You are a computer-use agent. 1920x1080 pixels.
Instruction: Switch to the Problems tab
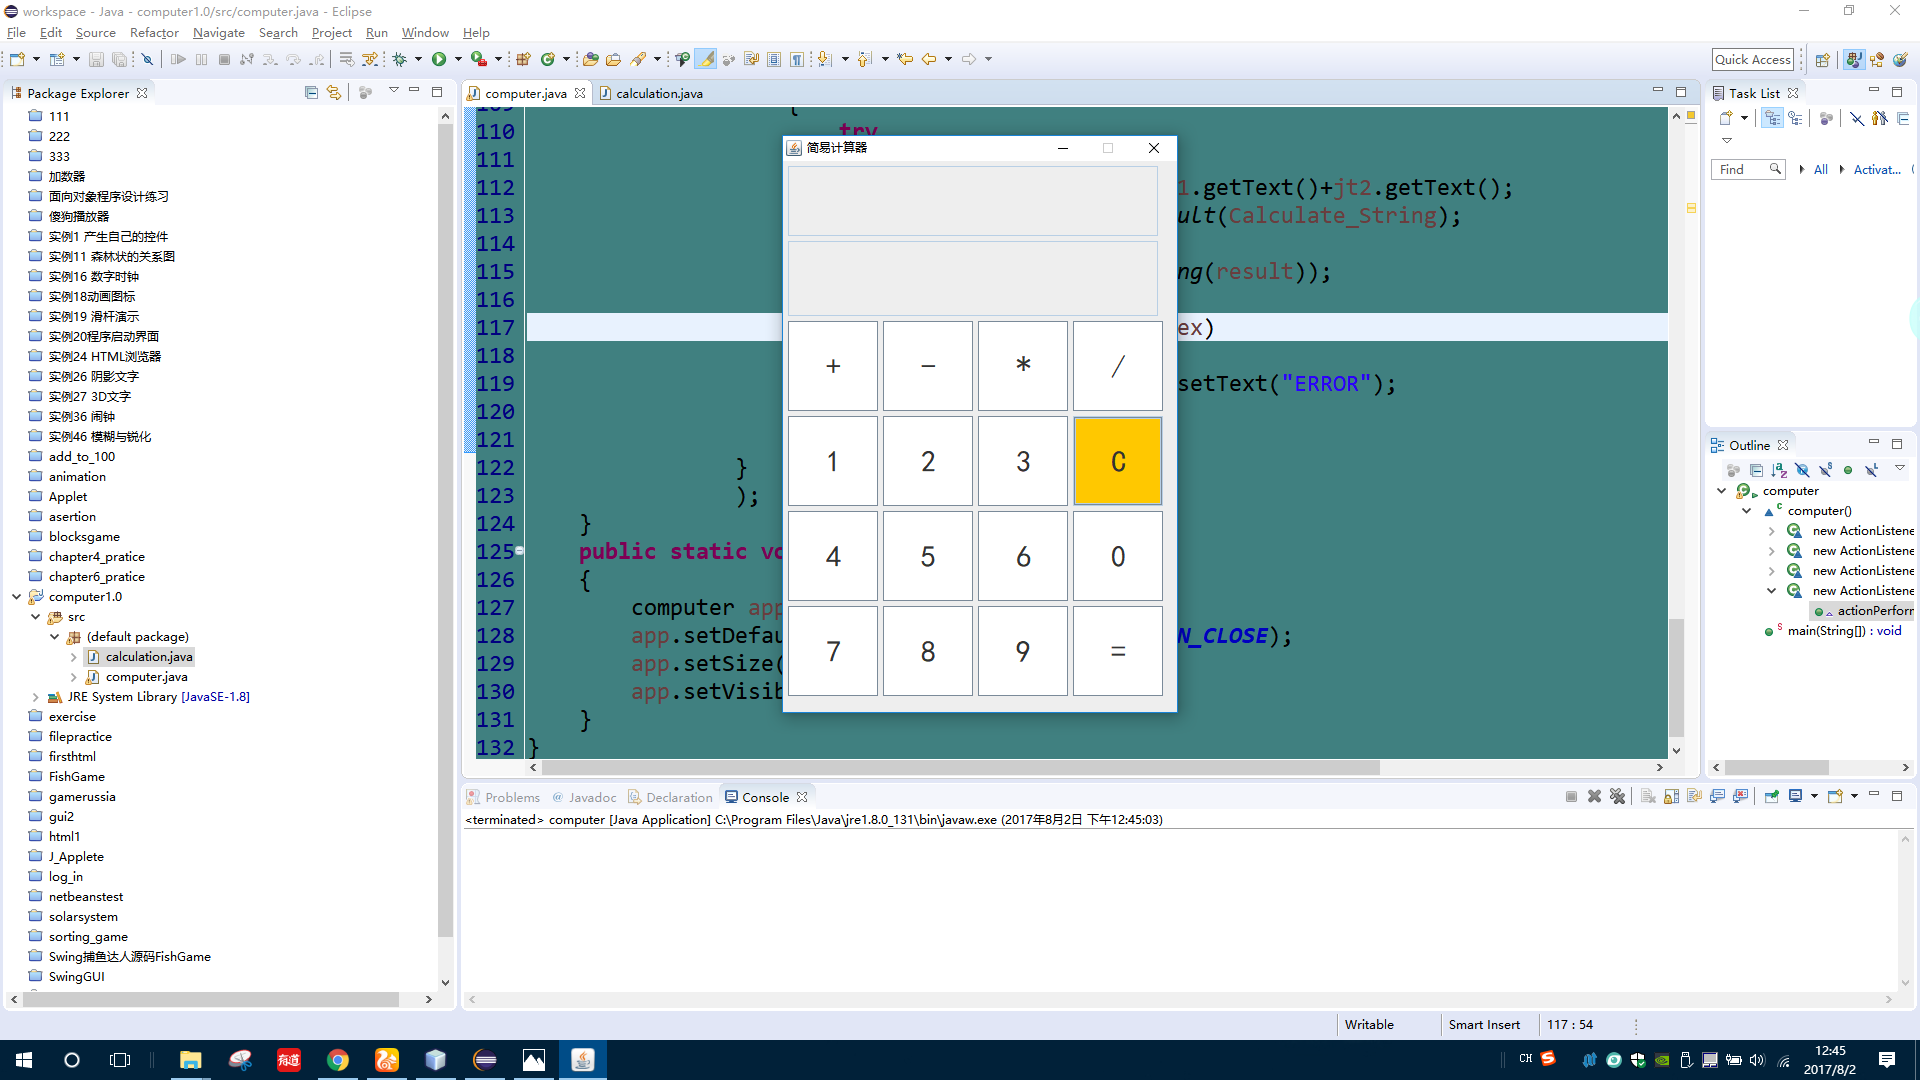tap(503, 797)
